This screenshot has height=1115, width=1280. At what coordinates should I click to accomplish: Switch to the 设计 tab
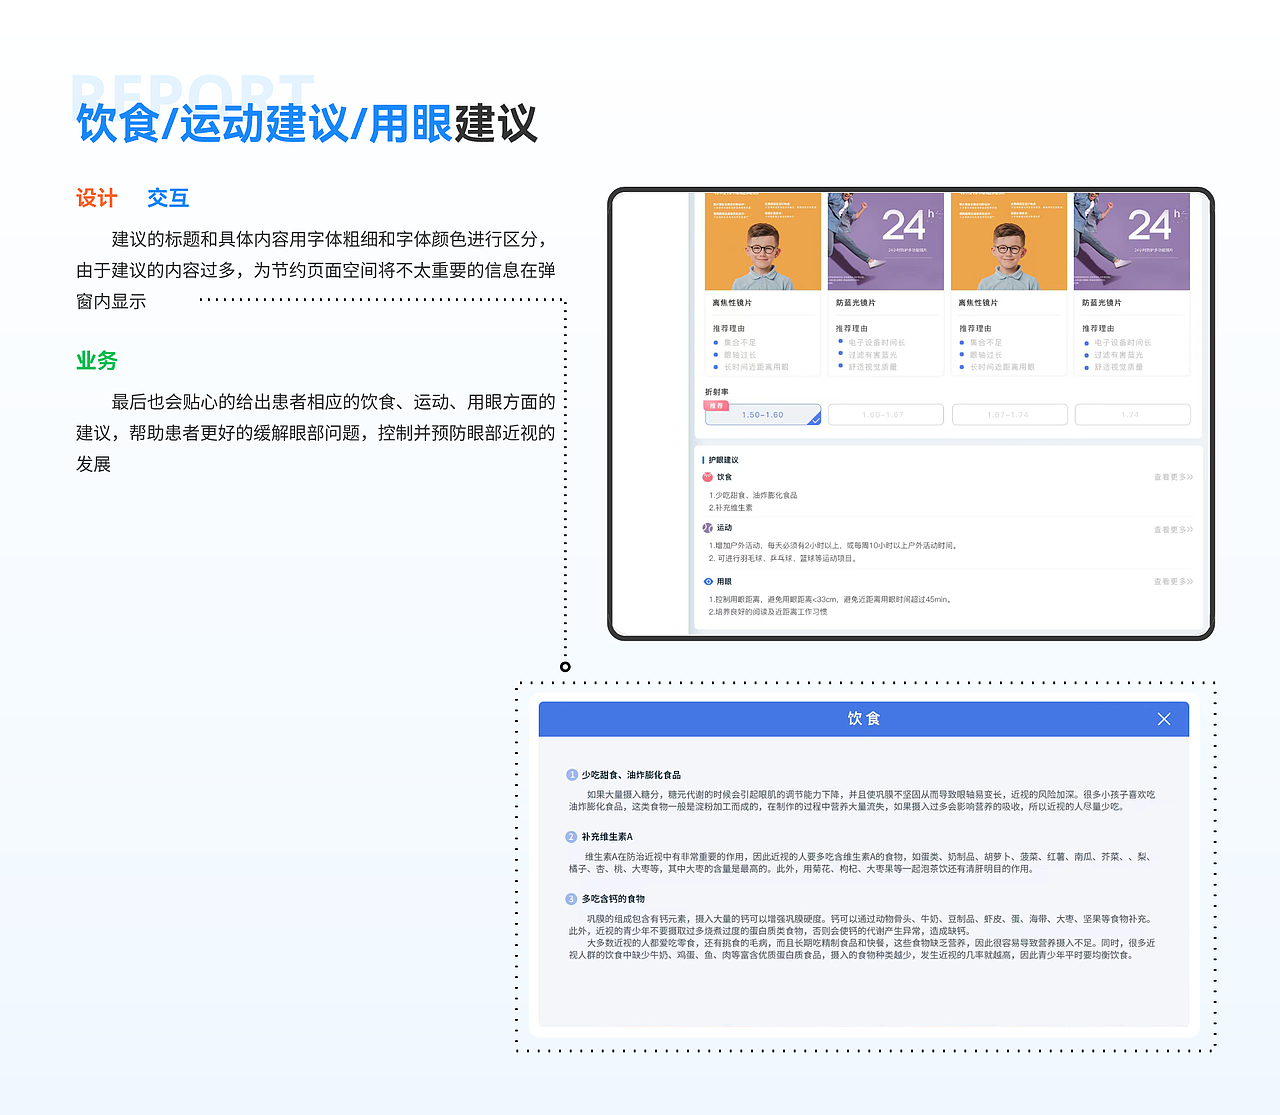[x=95, y=197]
